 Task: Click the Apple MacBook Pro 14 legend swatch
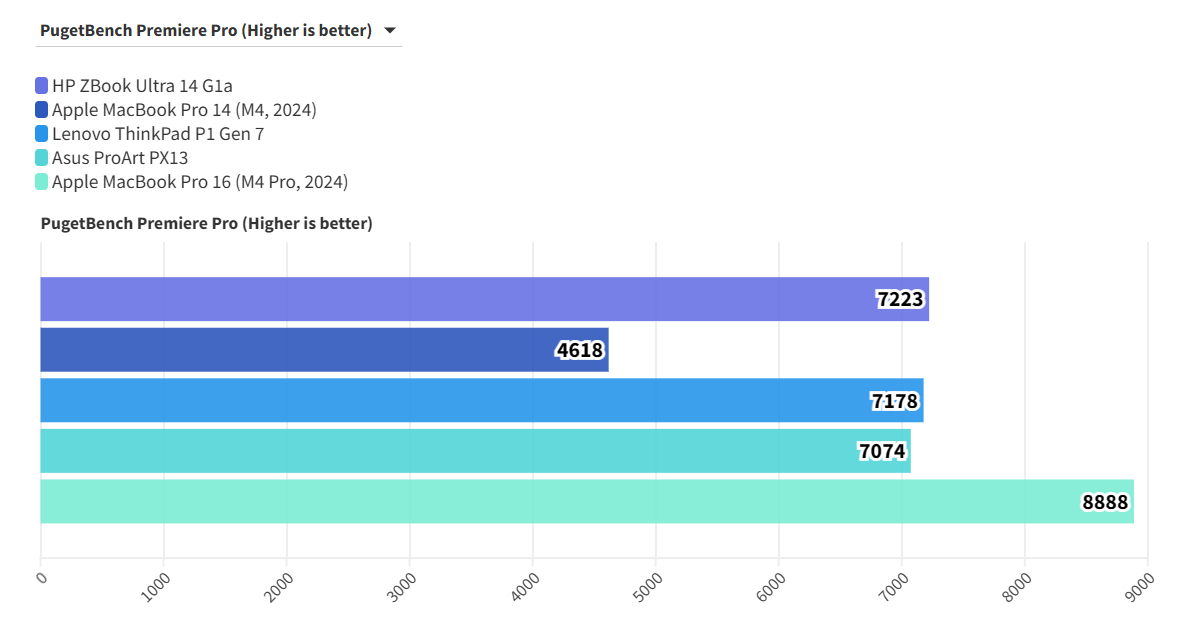pos(41,110)
